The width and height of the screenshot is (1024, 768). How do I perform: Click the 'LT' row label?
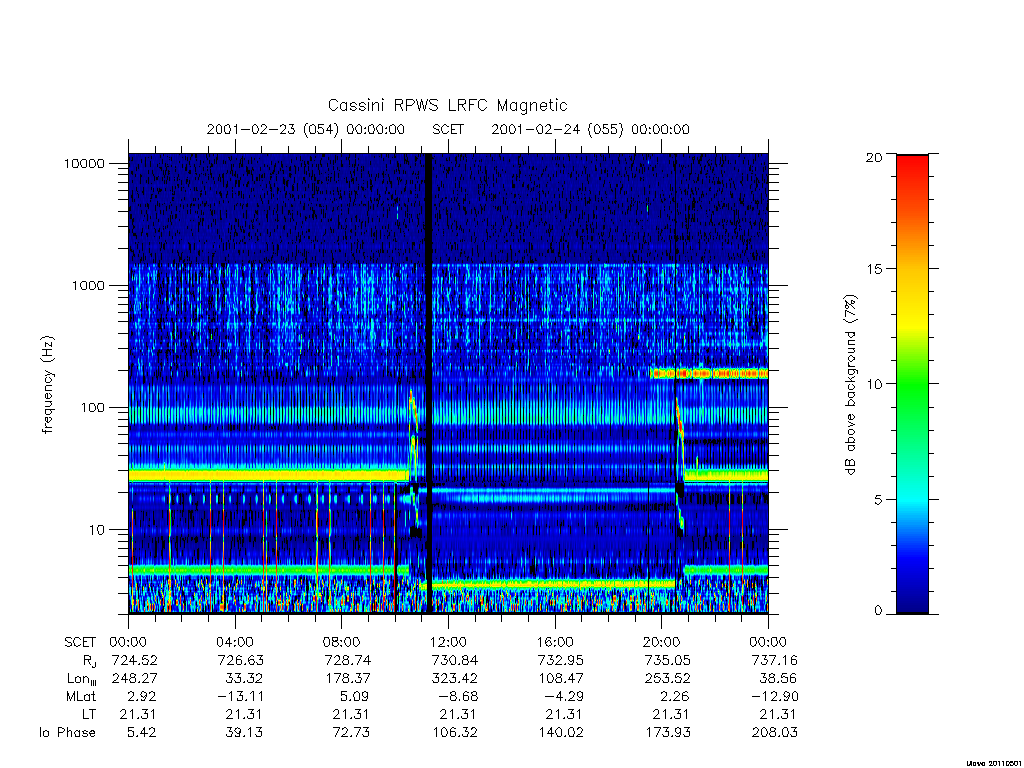[89, 714]
